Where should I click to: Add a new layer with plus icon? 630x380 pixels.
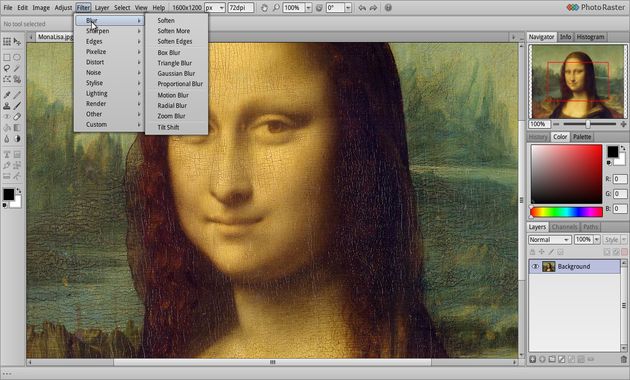(x=532, y=359)
